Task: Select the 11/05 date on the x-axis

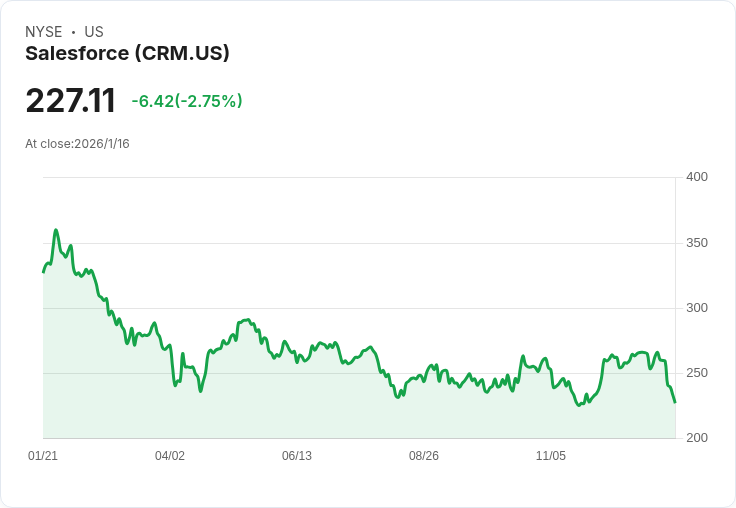Action: pyautogui.click(x=551, y=456)
